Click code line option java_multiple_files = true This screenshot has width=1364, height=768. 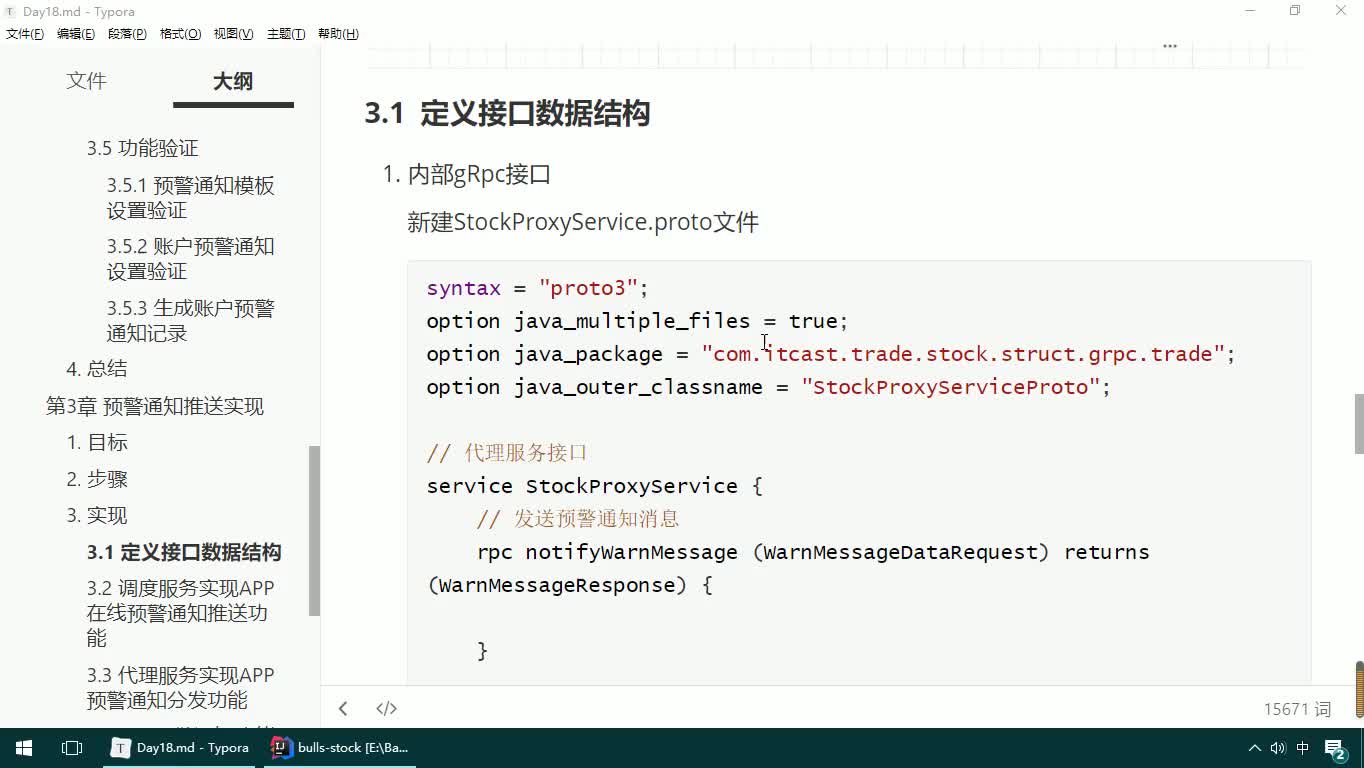(637, 321)
